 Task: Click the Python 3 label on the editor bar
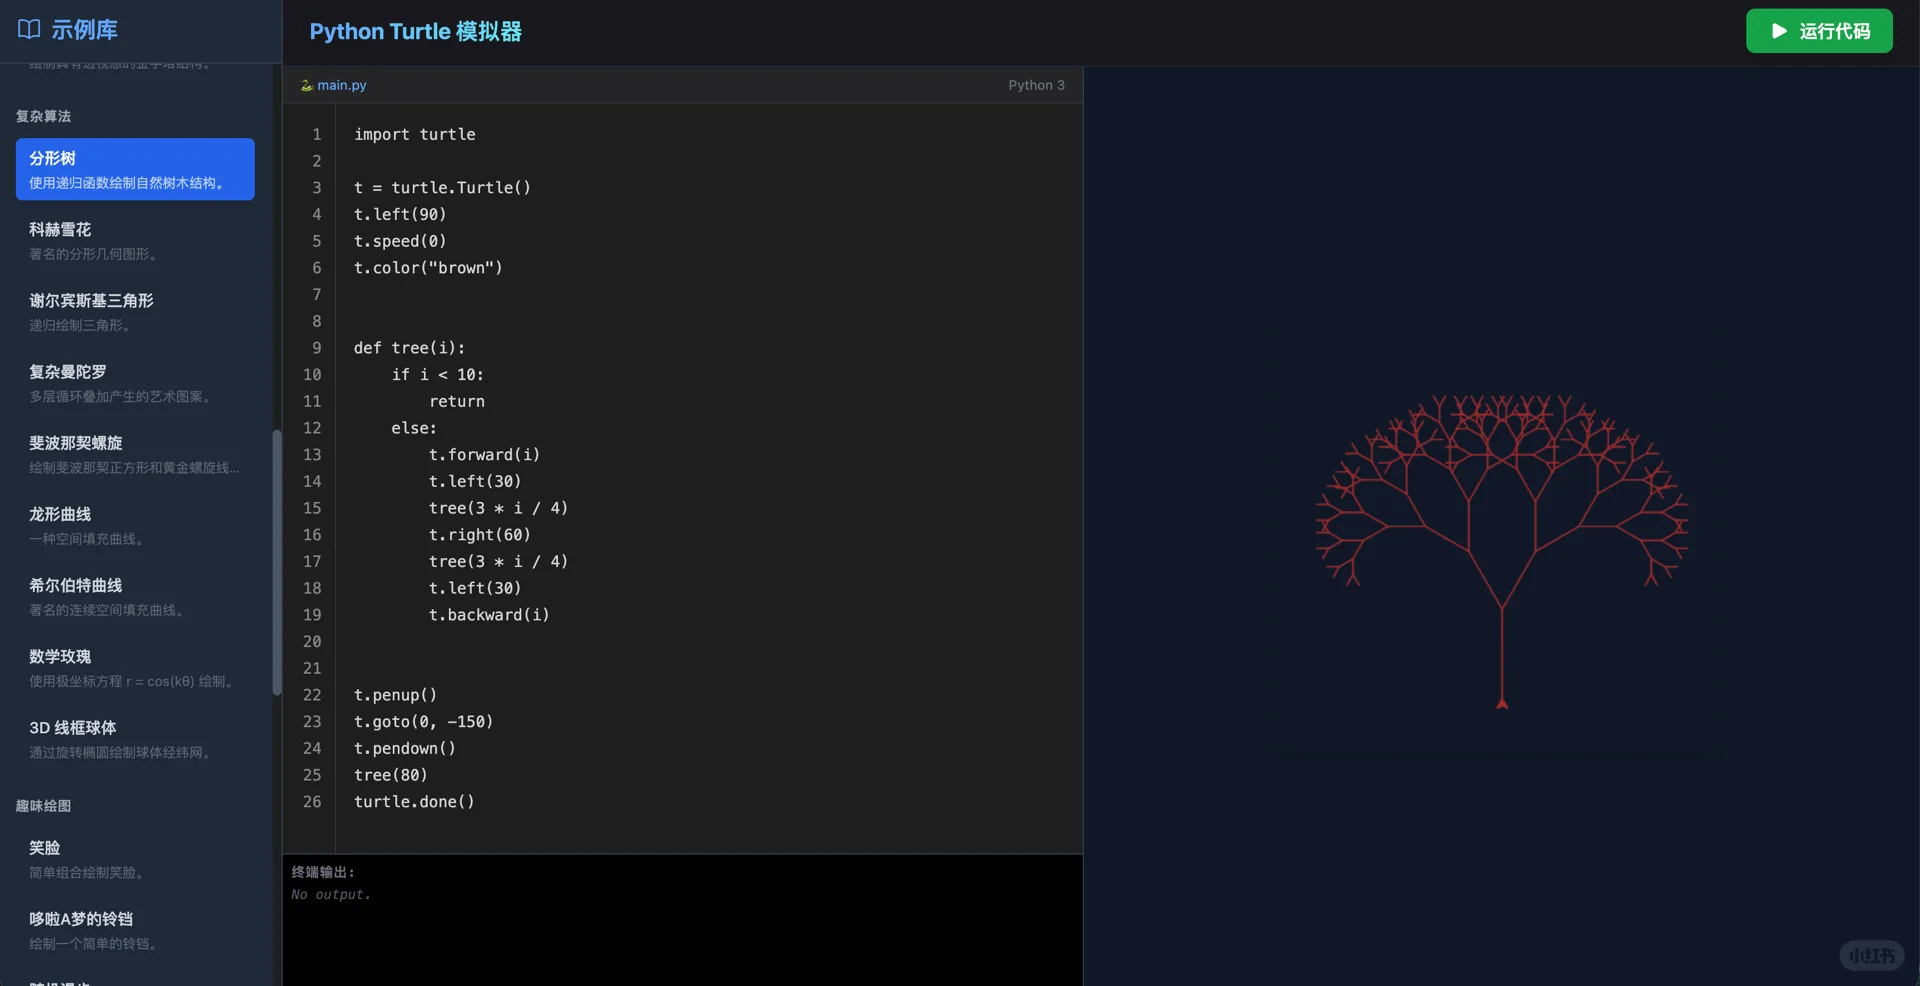(1037, 85)
